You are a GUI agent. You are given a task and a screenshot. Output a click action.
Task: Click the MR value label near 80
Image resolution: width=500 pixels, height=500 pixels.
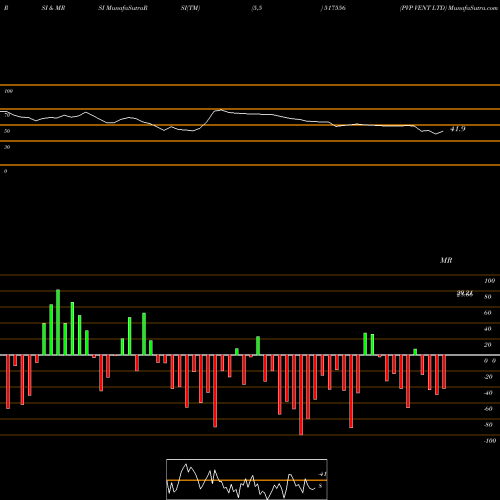coord(465,294)
